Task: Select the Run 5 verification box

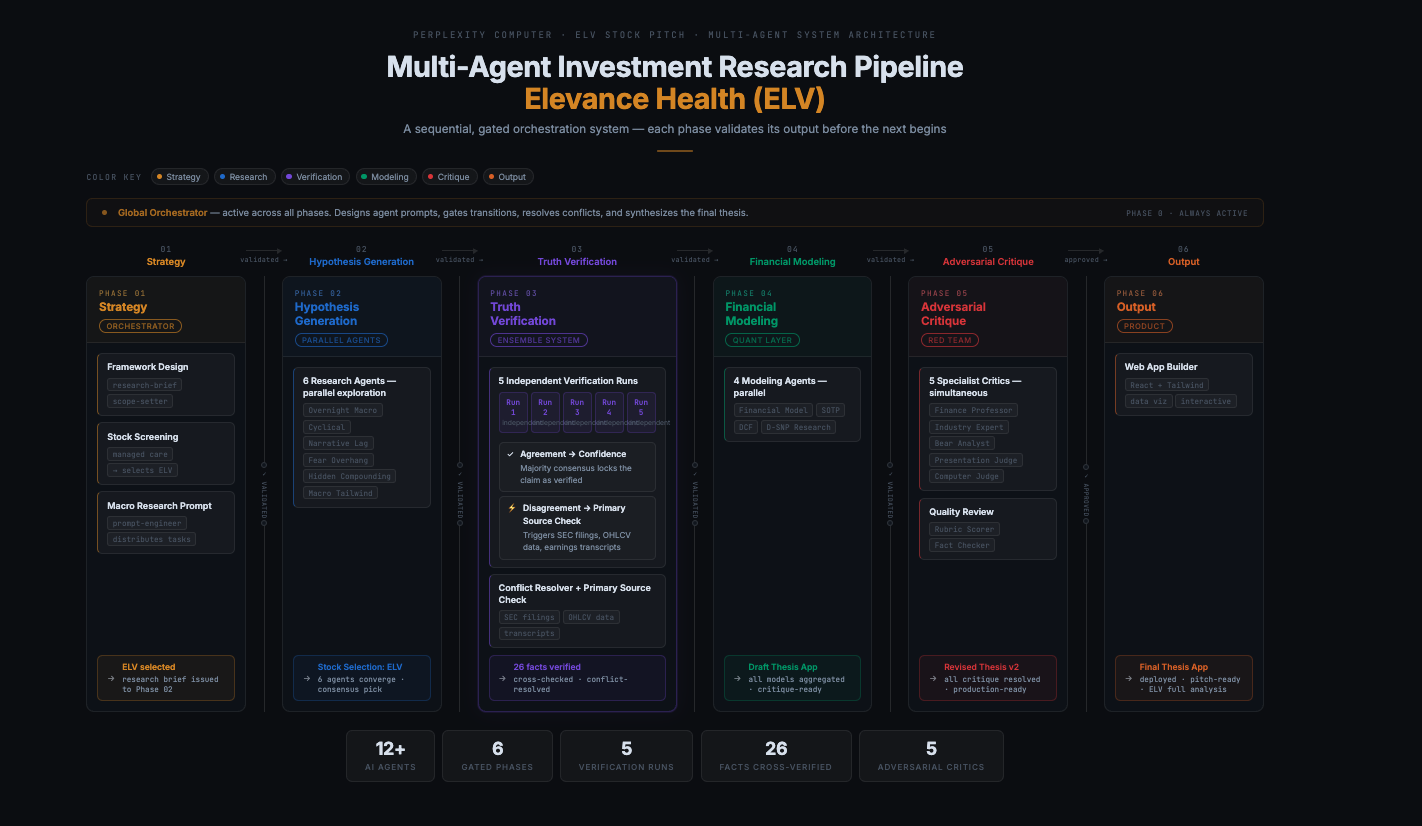Action: 641,412
